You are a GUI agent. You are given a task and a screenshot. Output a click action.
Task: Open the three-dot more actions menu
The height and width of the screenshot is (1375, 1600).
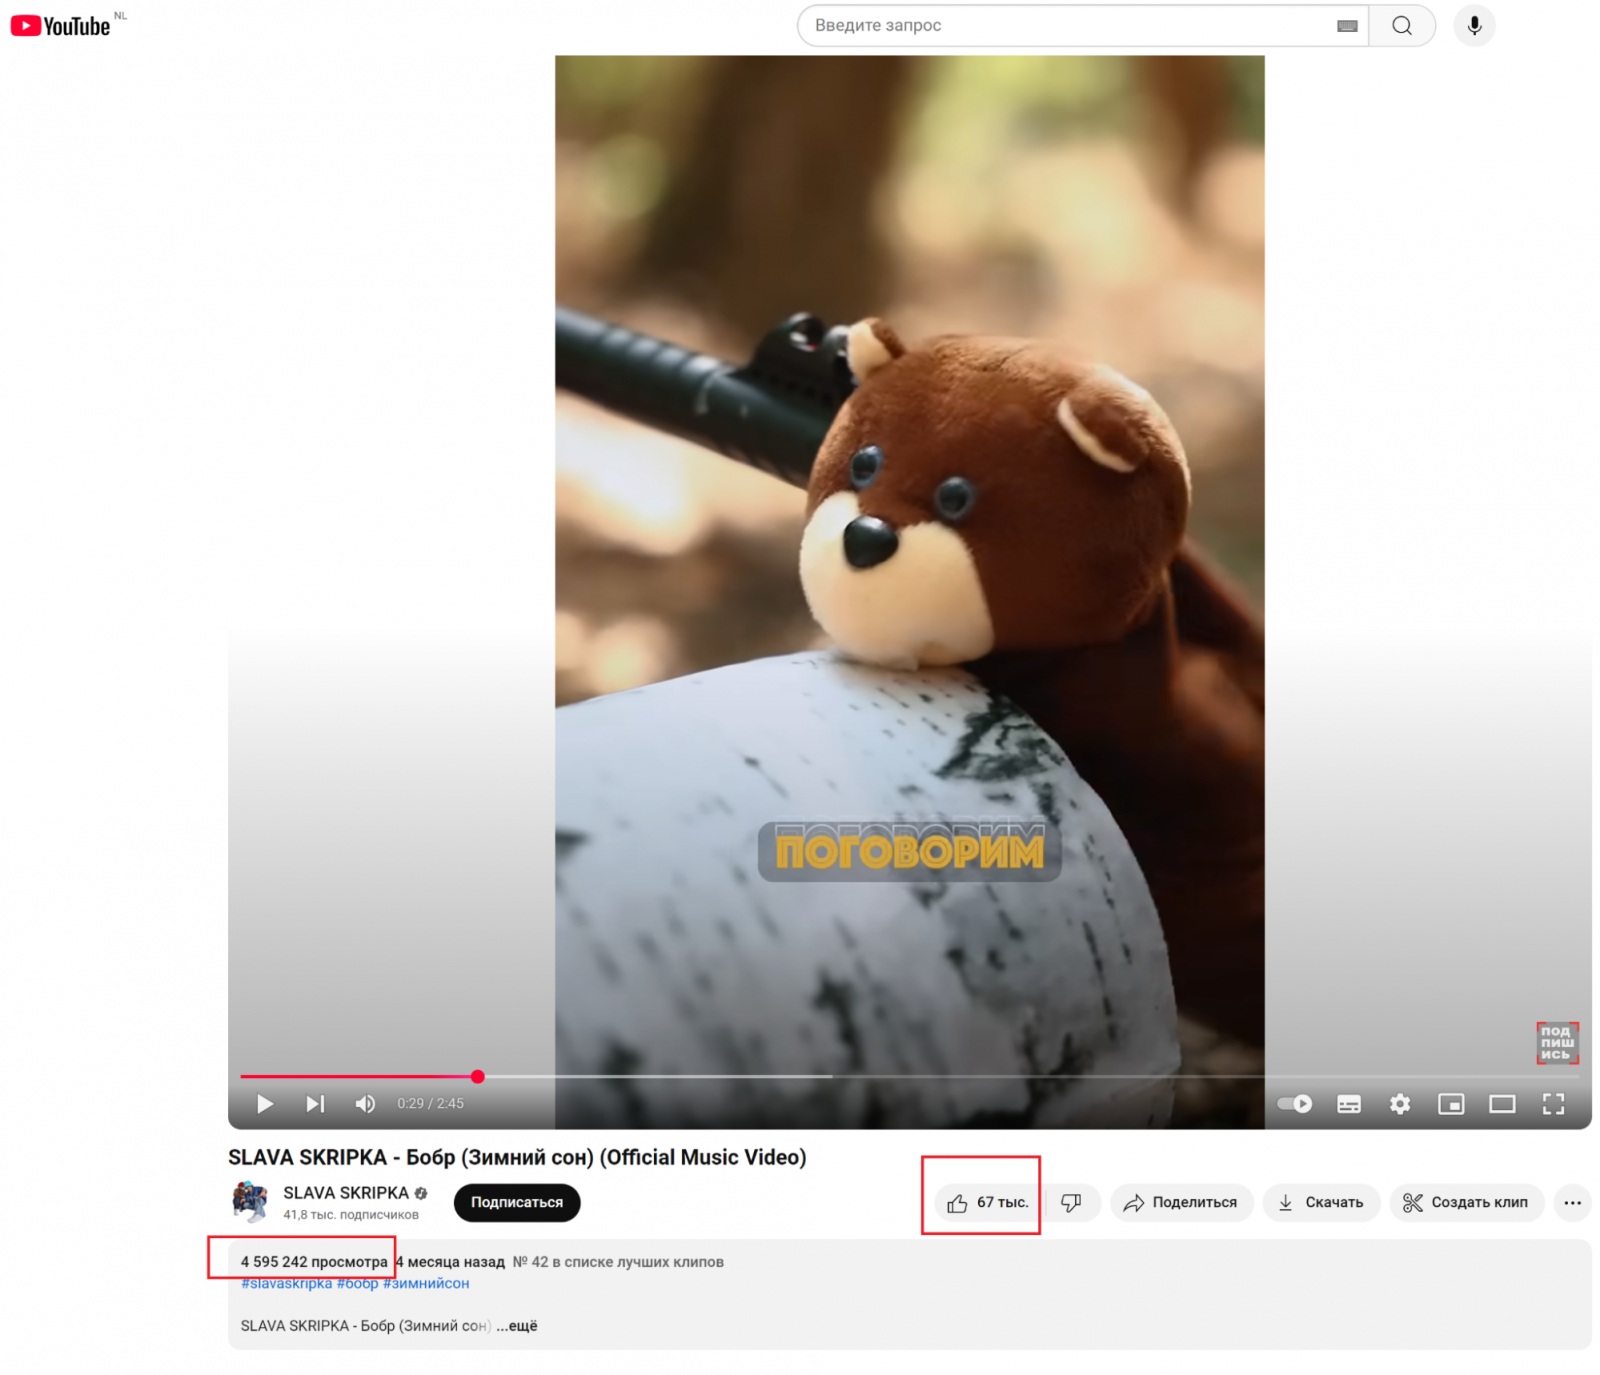tap(1571, 1202)
